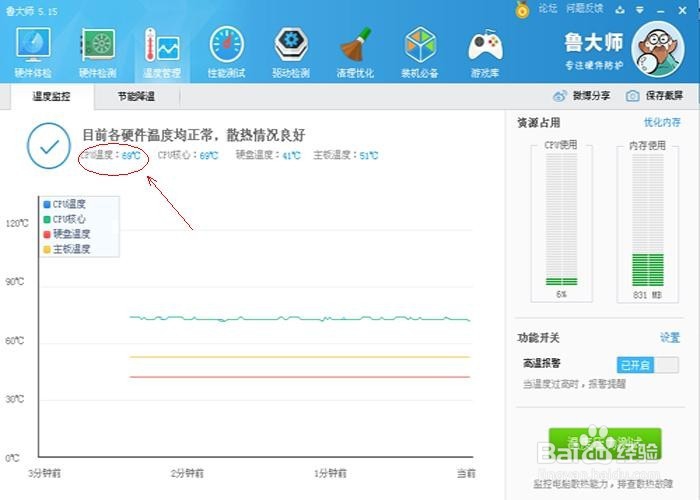Click the 831 MB memory value

click(647, 295)
